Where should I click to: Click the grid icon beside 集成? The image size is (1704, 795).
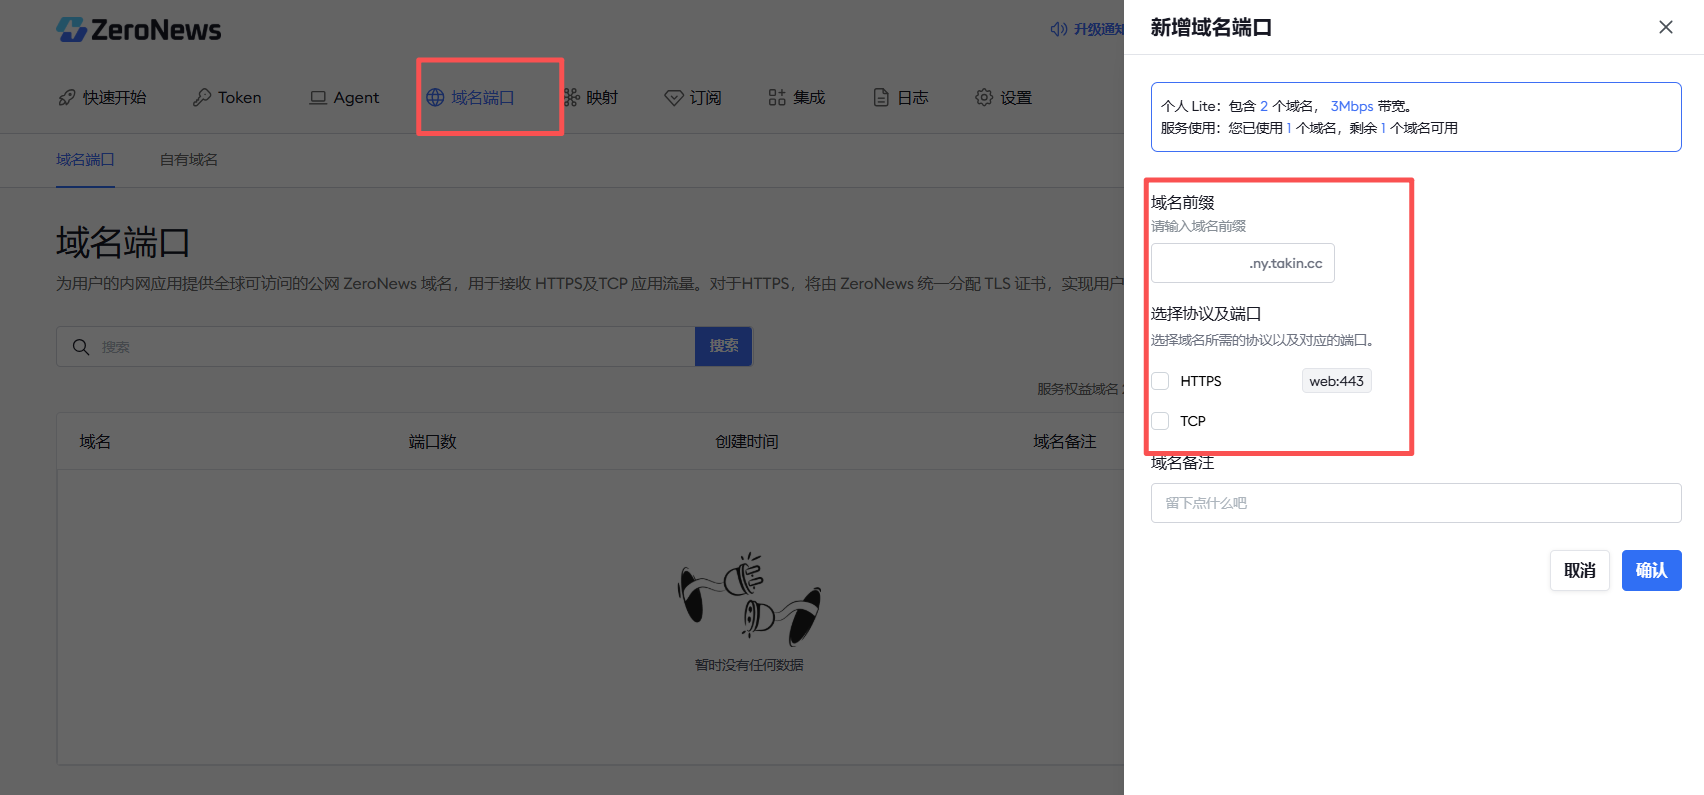point(777,97)
